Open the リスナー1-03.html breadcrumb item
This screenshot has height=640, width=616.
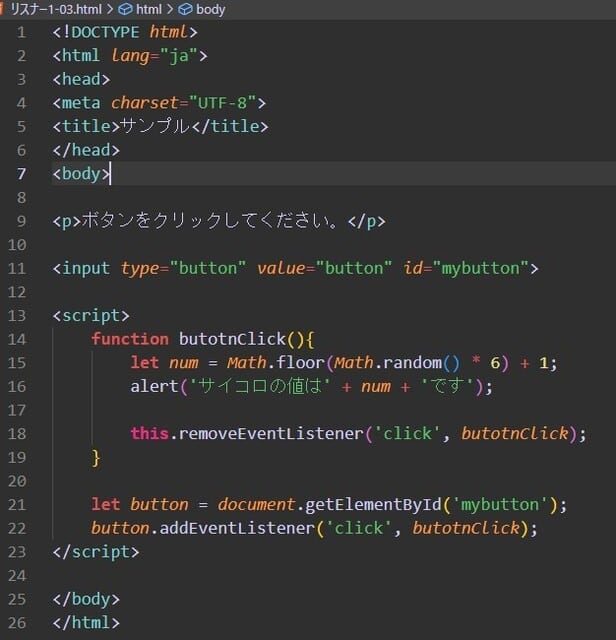55,9
